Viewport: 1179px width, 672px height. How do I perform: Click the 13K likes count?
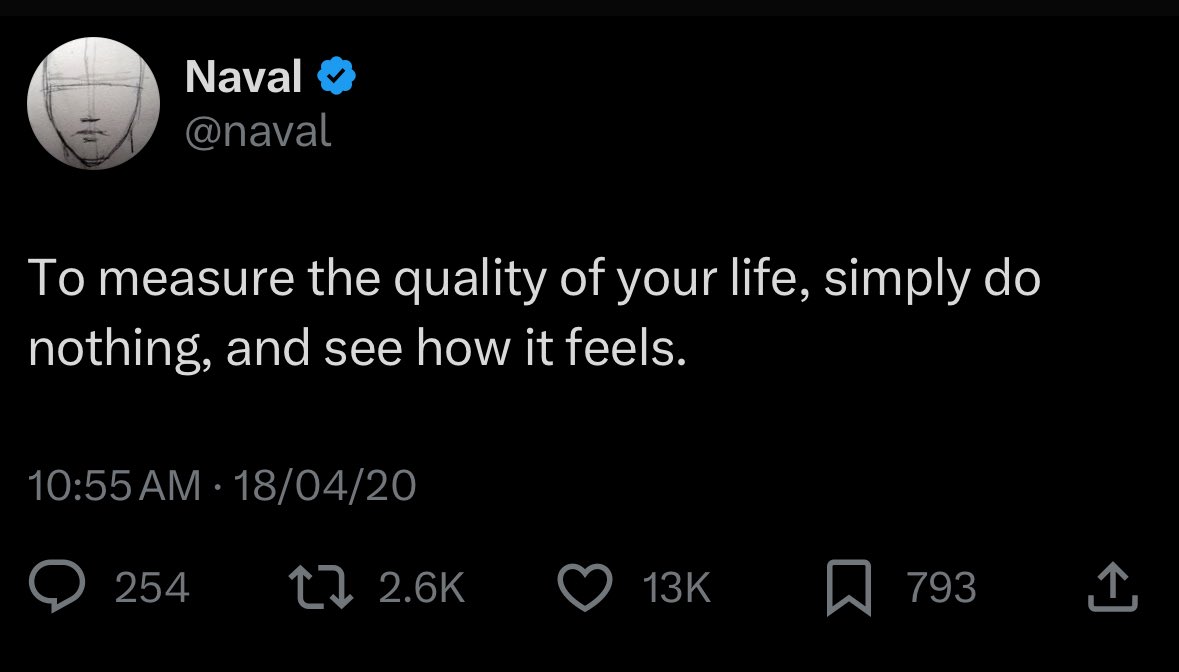point(677,588)
